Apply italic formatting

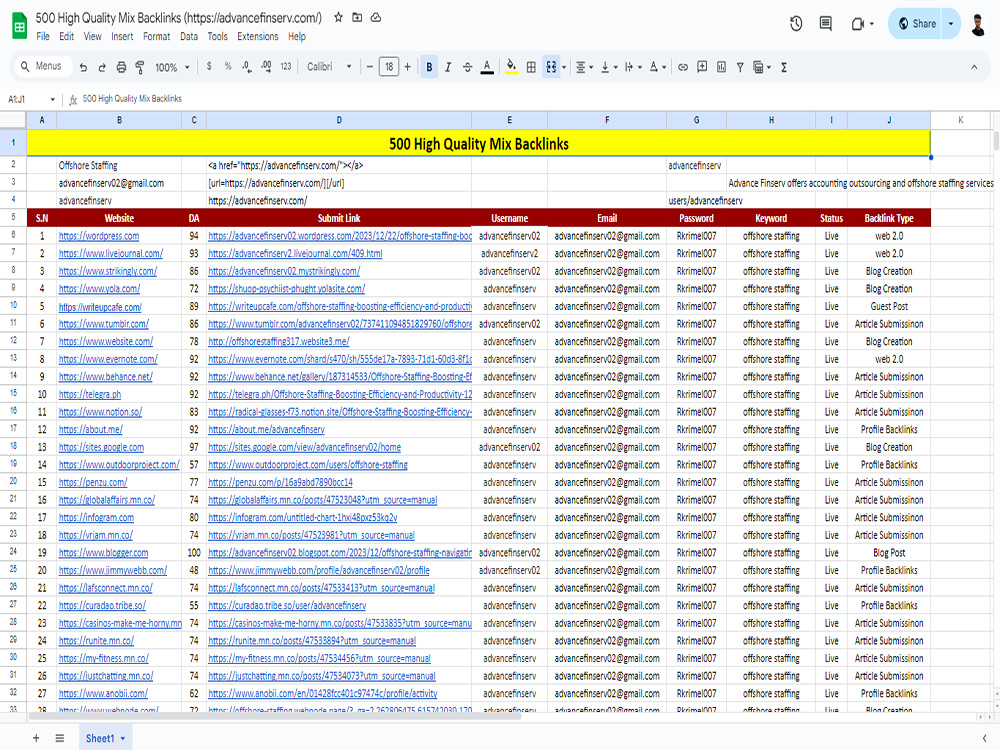448,67
